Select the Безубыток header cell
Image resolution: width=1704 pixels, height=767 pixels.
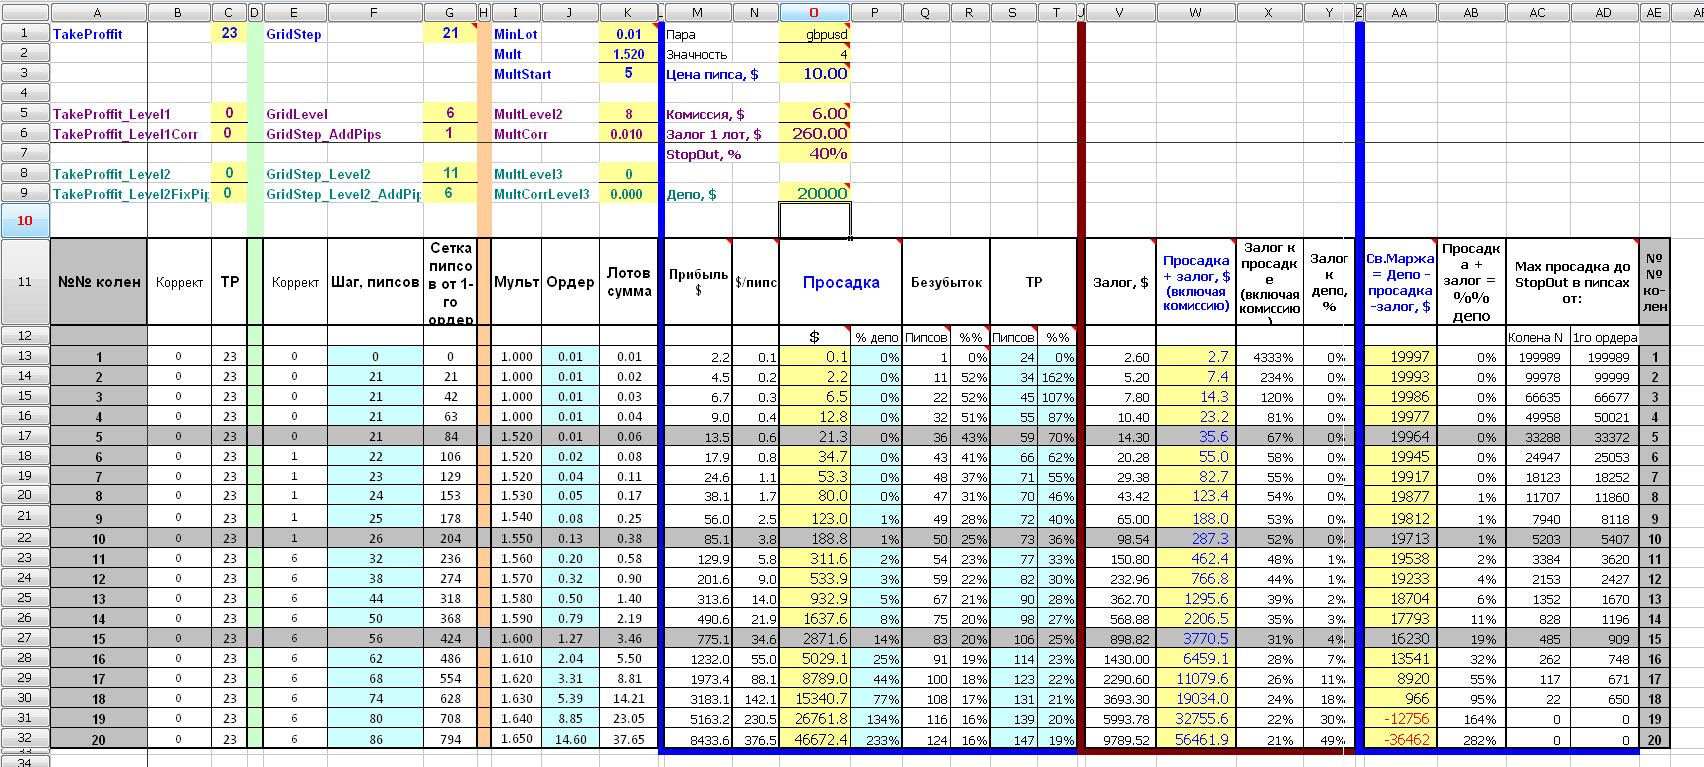pyautogui.click(x=946, y=282)
